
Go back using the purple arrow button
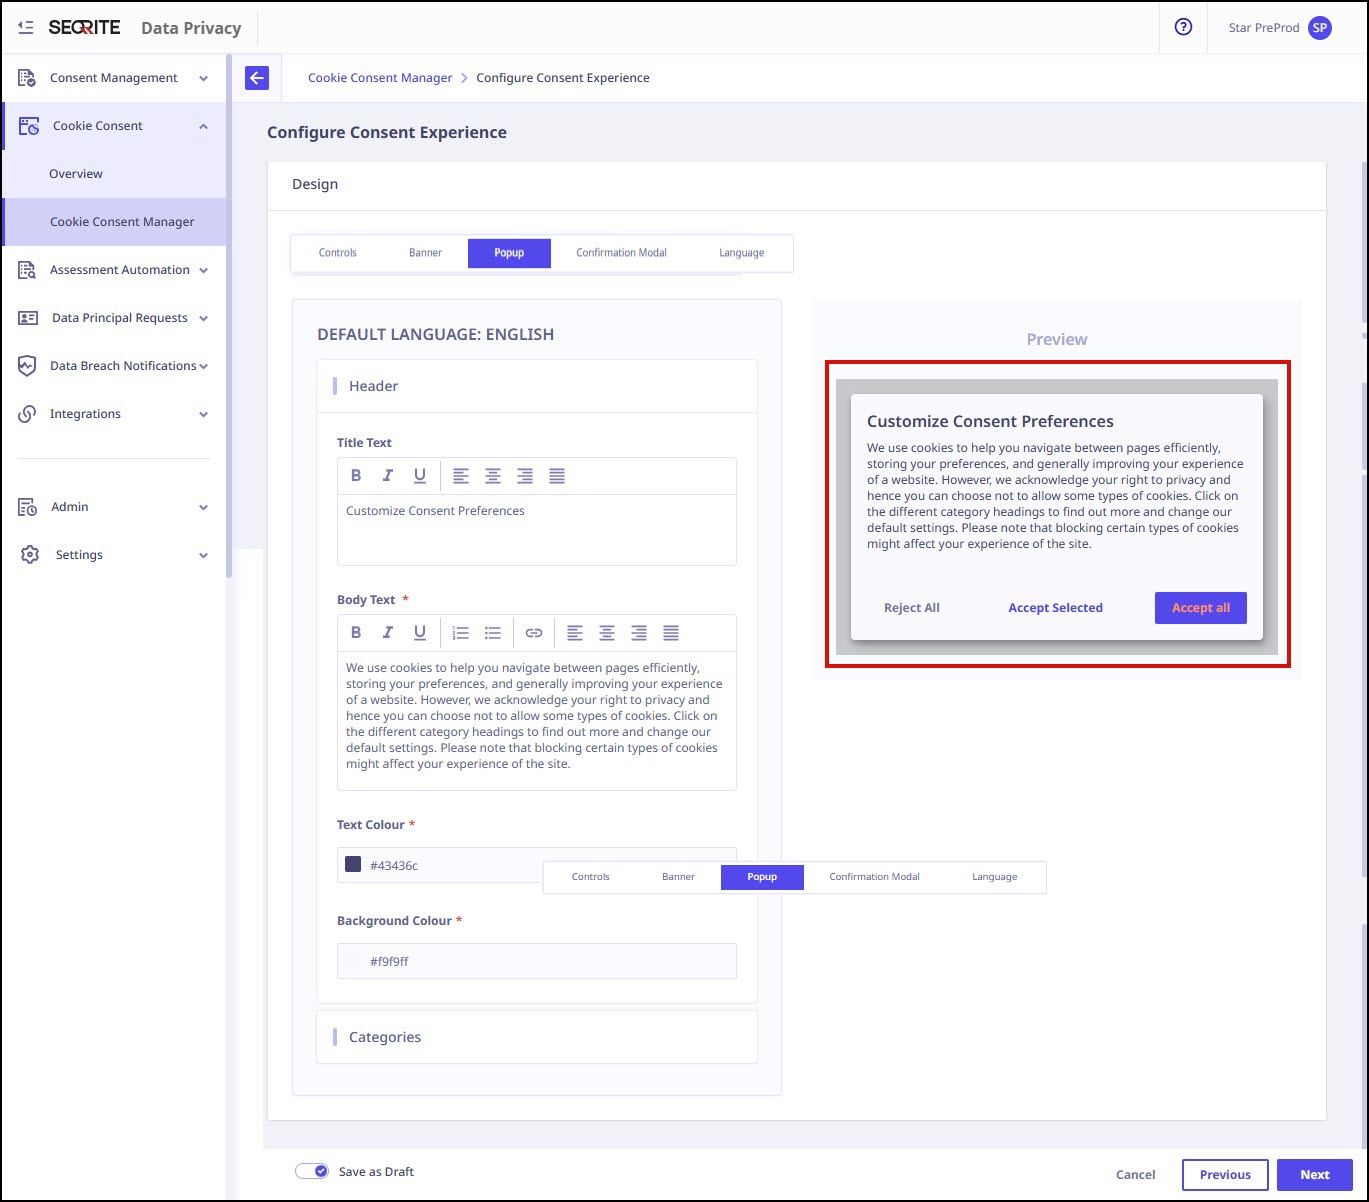tap(257, 78)
